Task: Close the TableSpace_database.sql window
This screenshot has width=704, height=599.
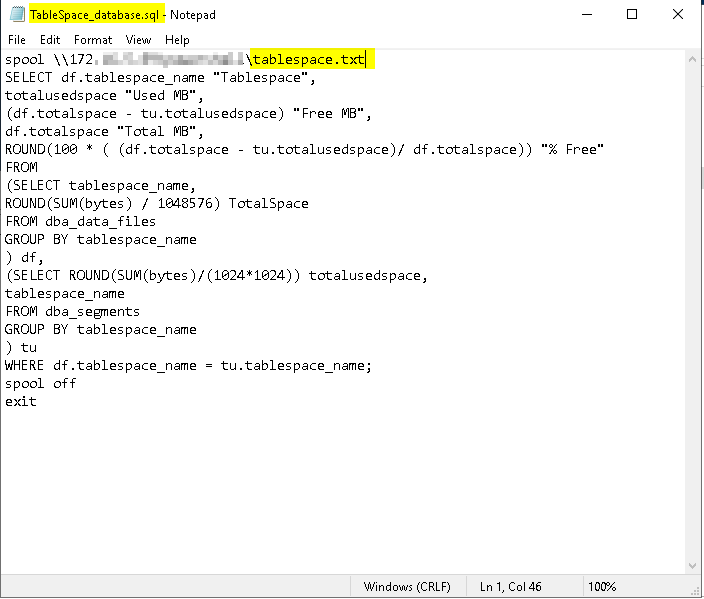Action: 678,15
